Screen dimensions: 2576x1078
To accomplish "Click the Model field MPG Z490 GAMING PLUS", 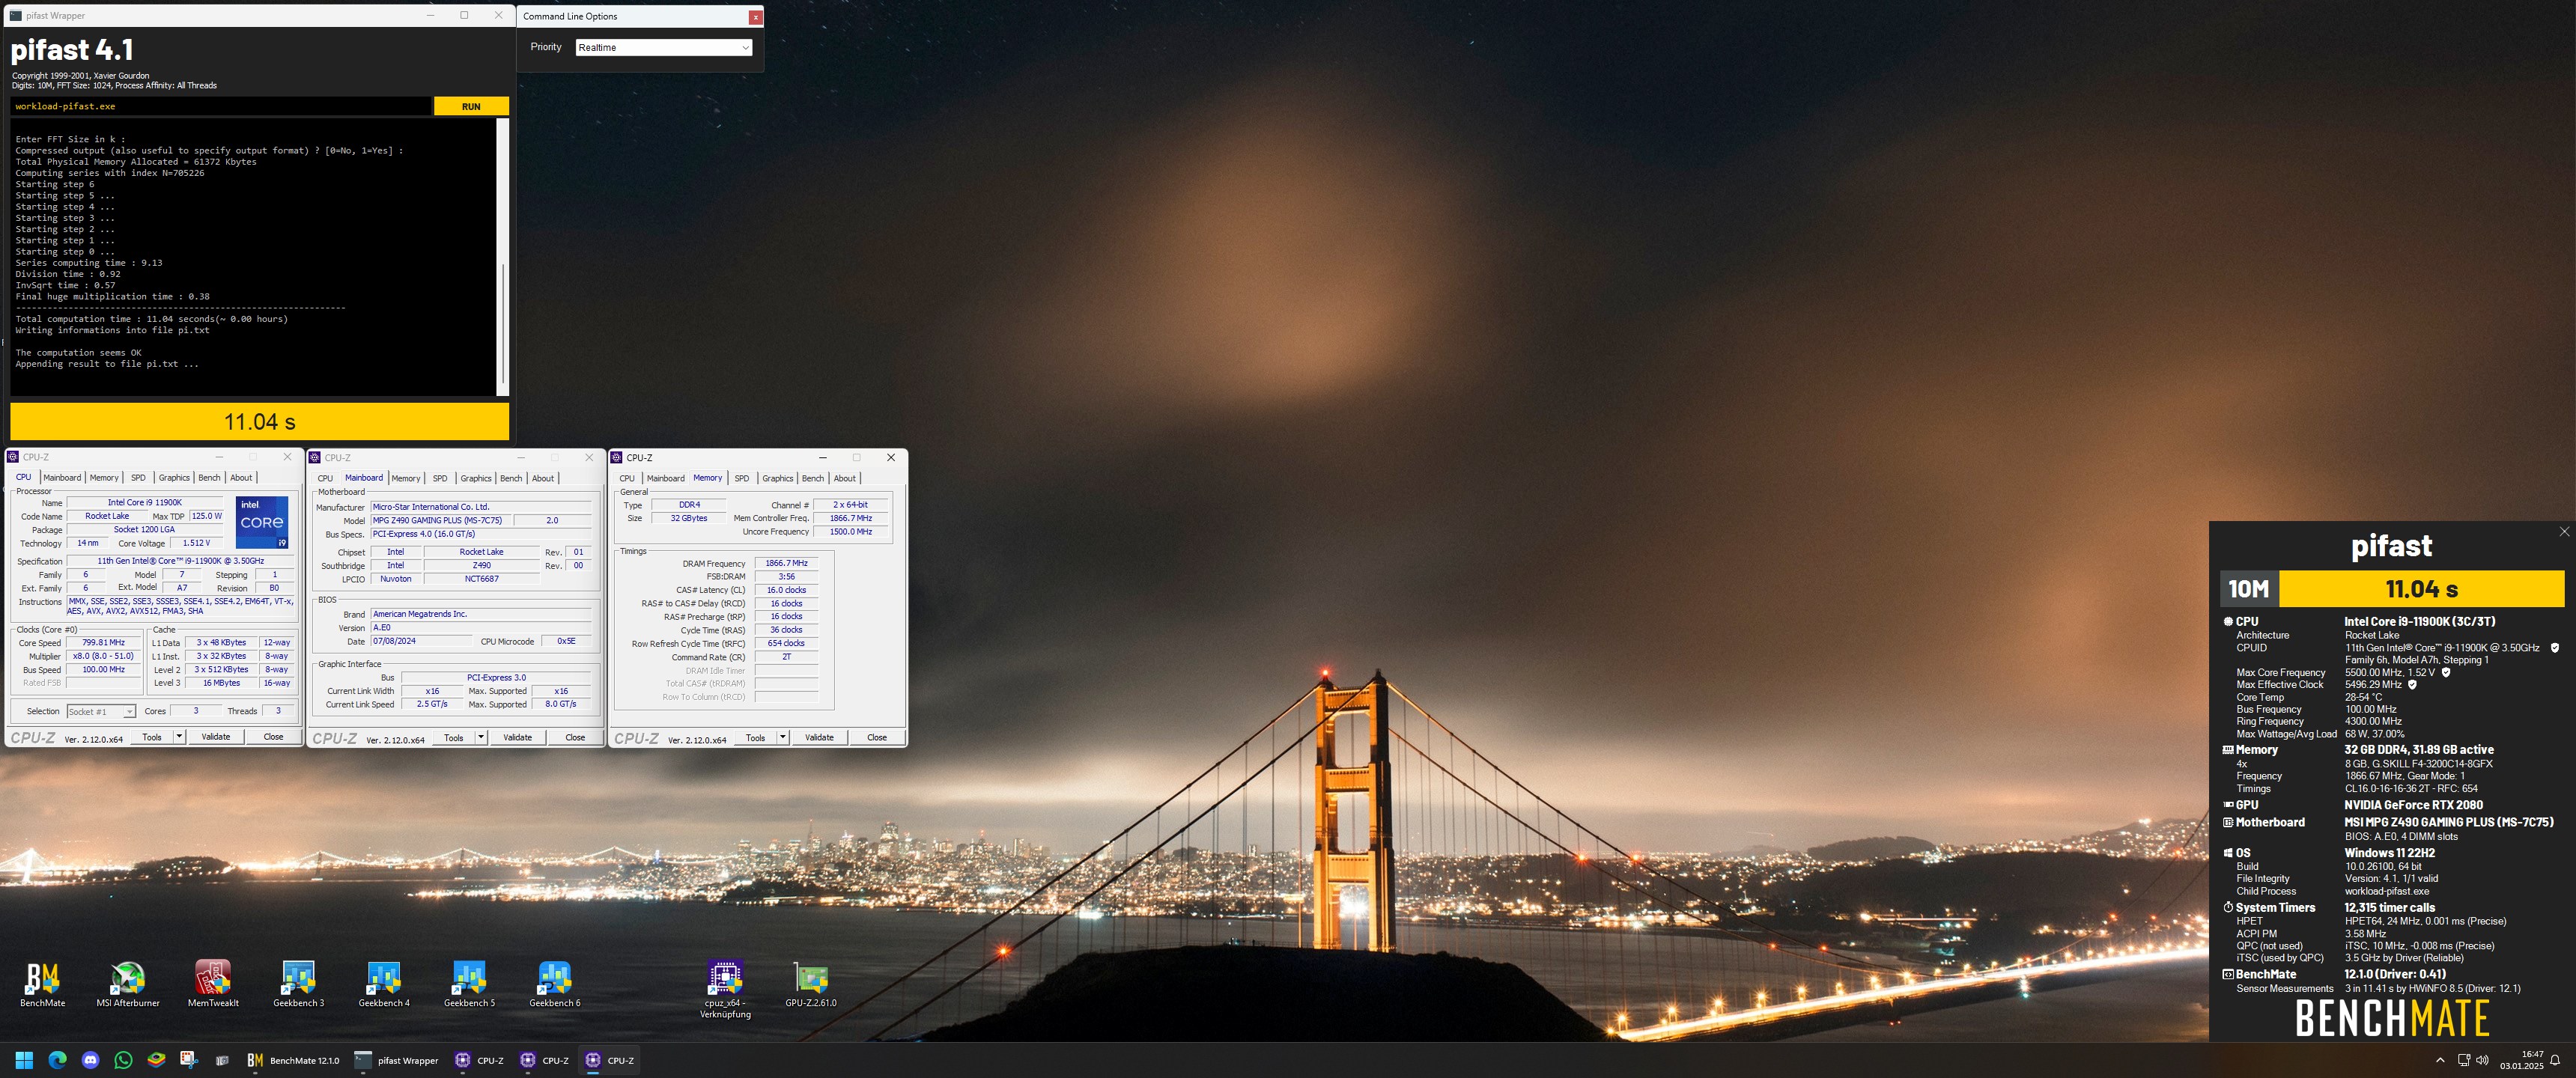I will tap(440, 520).
